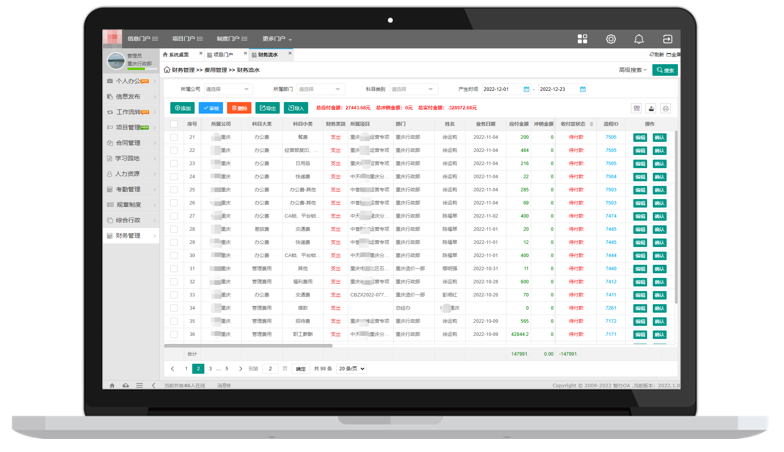Check the checkbox for row 21
Image resolution: width=784 pixels, height=452 pixels.
tap(174, 137)
